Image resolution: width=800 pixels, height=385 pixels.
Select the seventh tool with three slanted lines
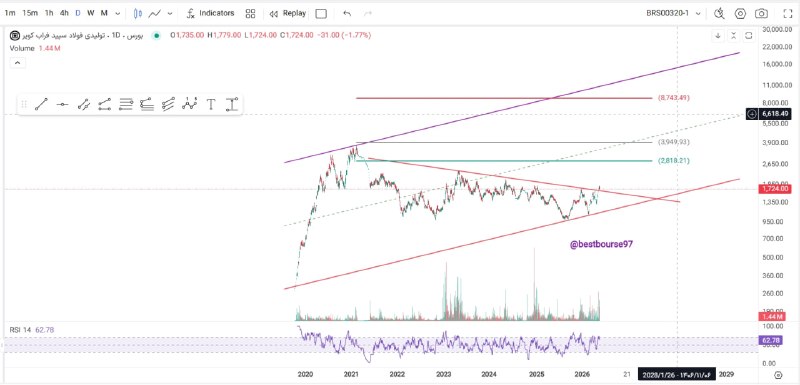point(168,105)
